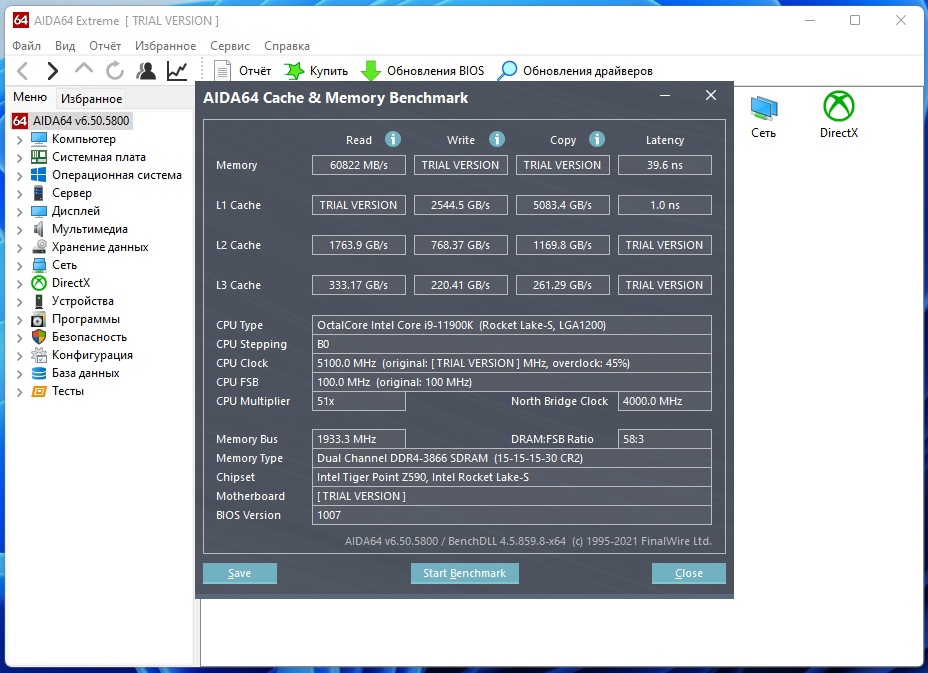Go back with the left arrow toolbar icon
This screenshot has width=928, height=673.
22,71
